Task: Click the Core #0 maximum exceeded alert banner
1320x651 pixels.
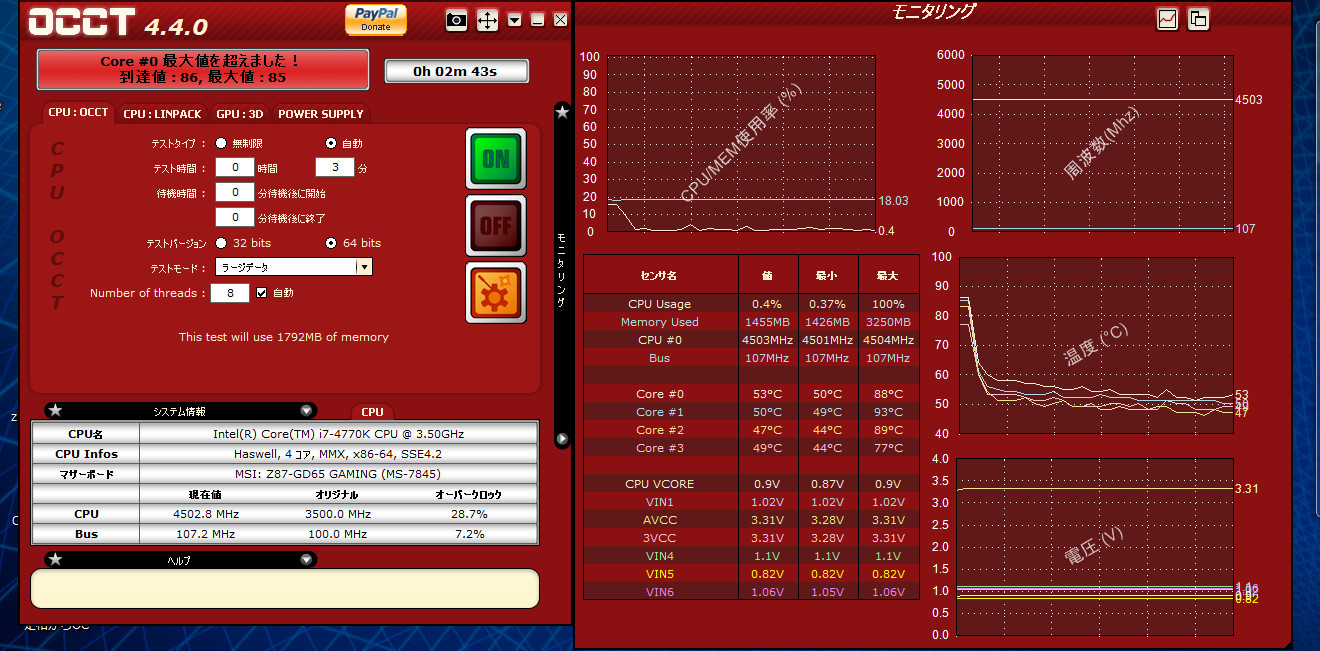Action: [203, 69]
